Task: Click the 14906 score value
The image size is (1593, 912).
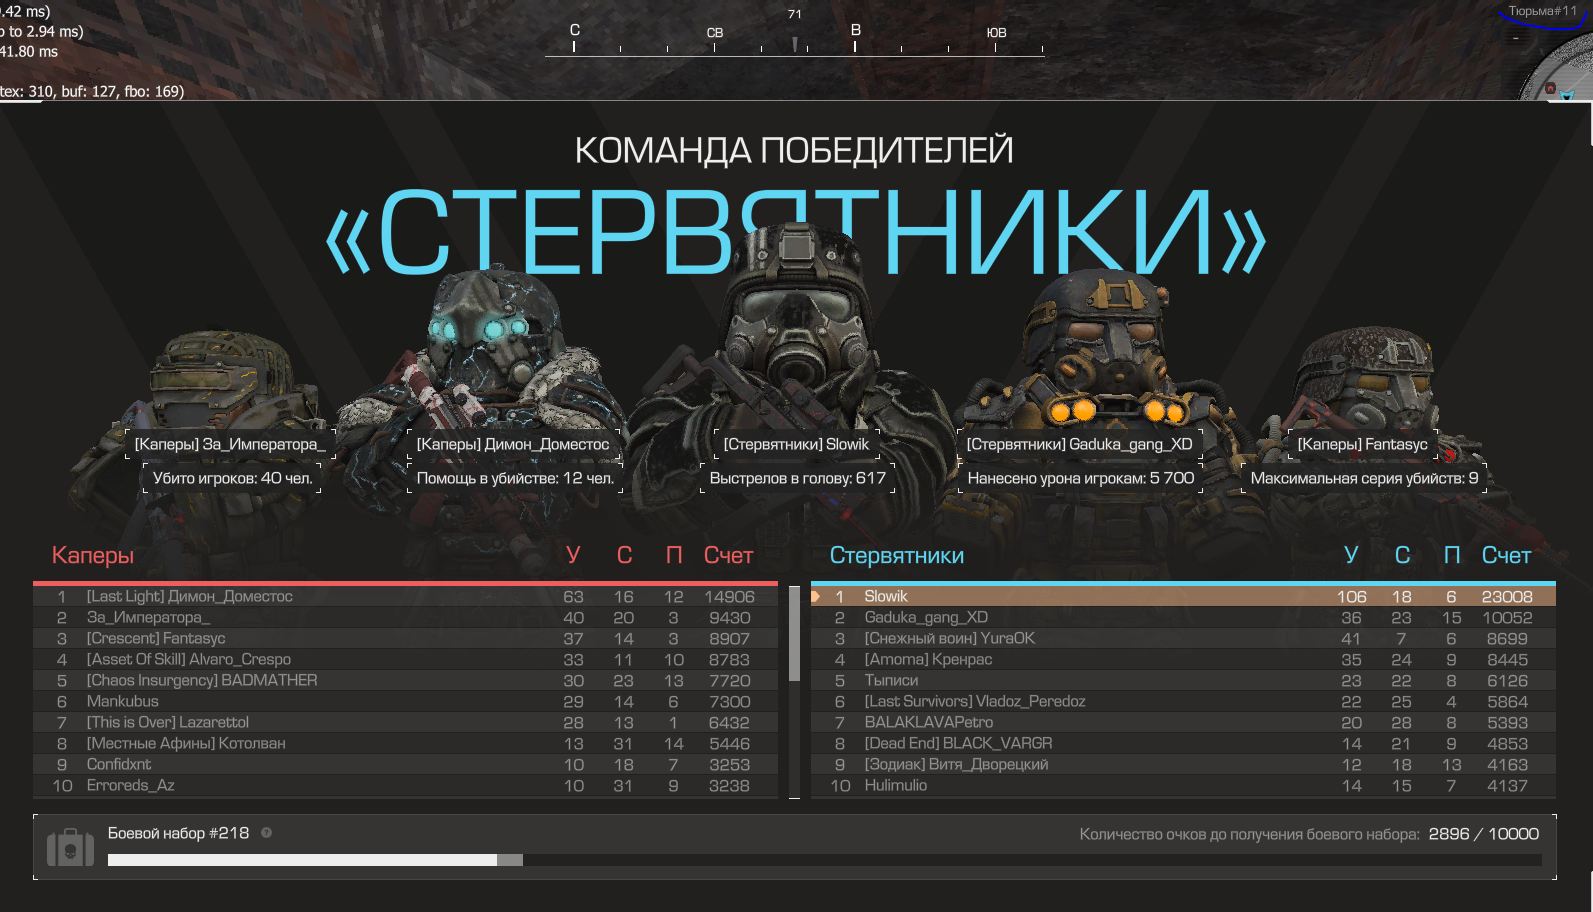Action: tap(729, 597)
